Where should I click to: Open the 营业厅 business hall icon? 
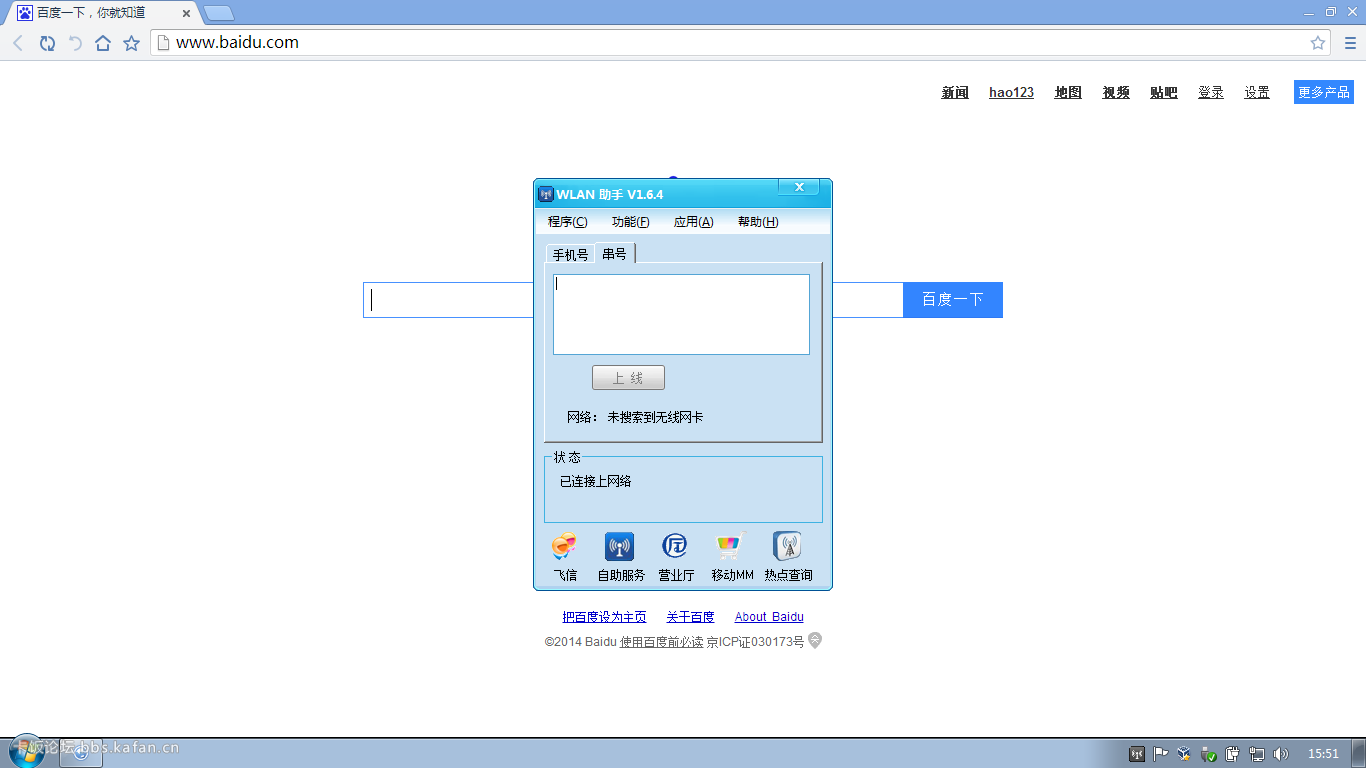coord(675,546)
